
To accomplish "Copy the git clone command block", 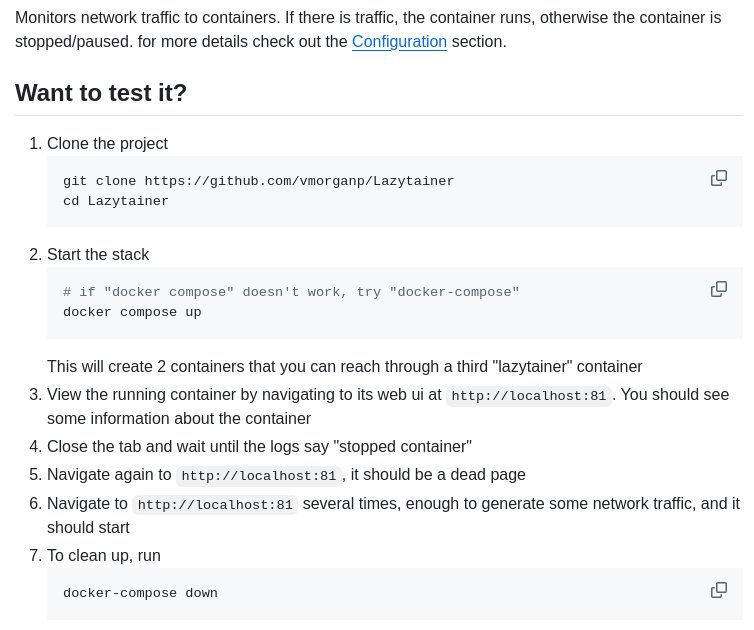I will pyautogui.click(x=718, y=178).
